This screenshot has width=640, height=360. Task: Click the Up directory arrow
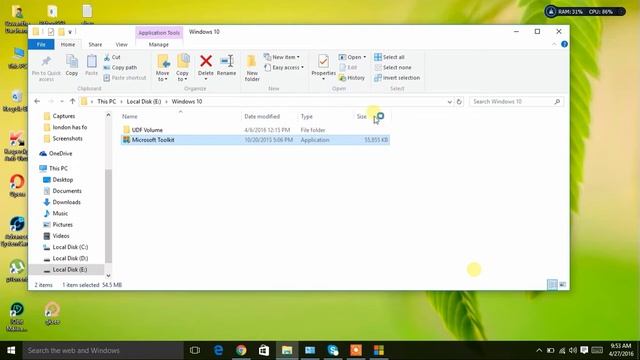click(x=72, y=101)
